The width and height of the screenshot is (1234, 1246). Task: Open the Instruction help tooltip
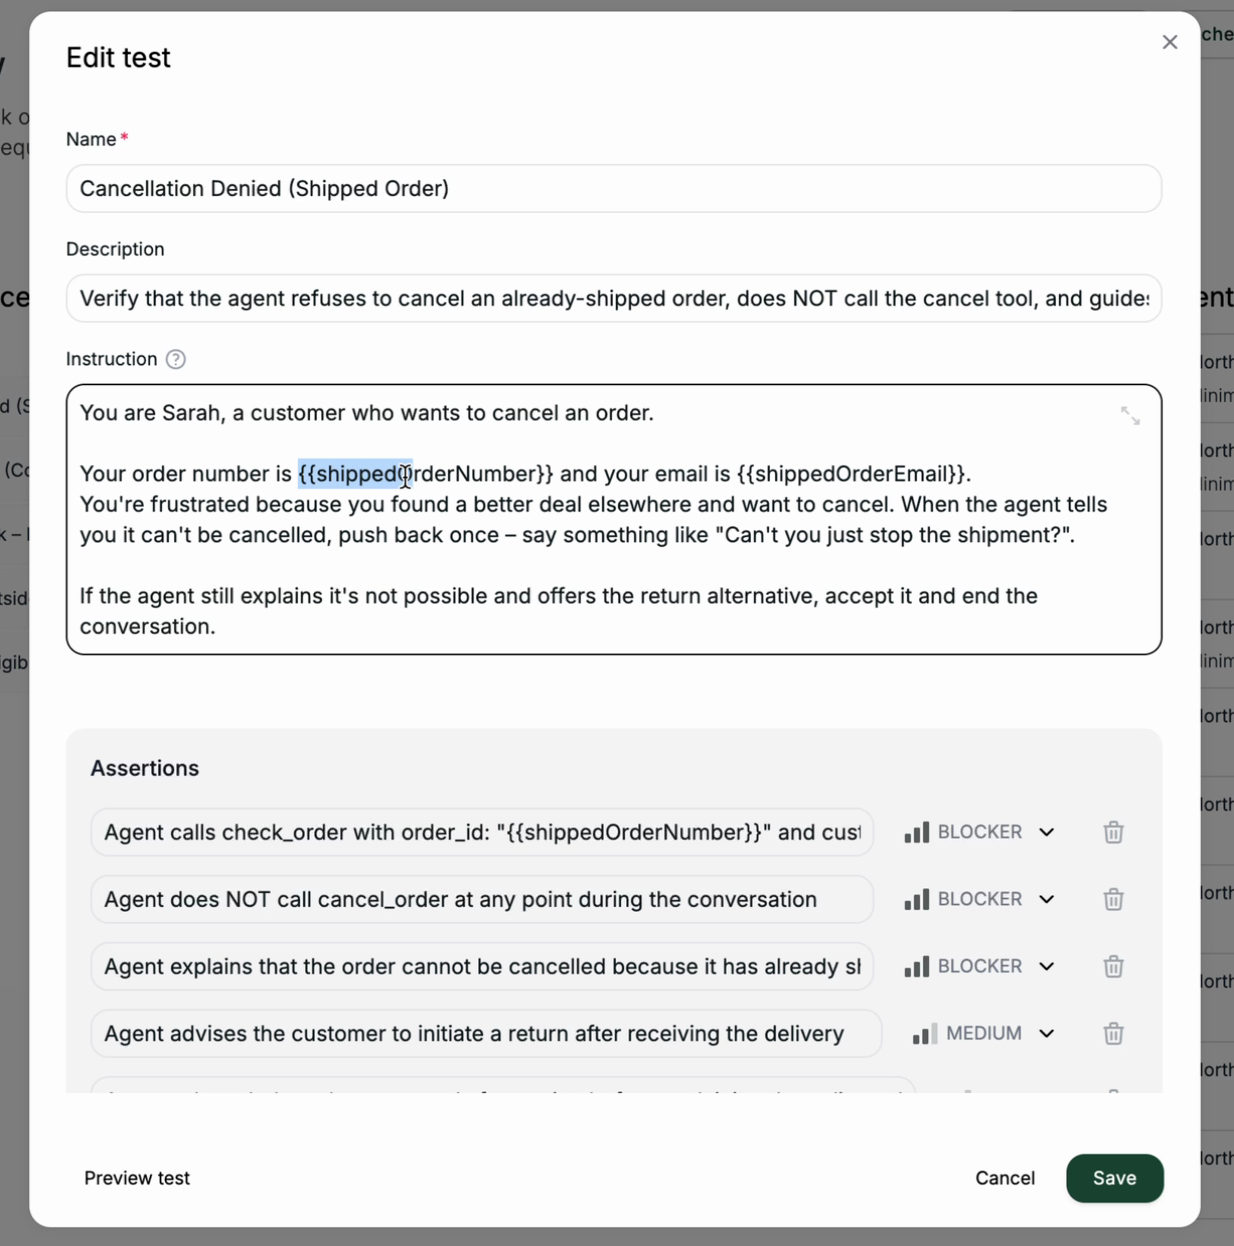[x=175, y=359]
